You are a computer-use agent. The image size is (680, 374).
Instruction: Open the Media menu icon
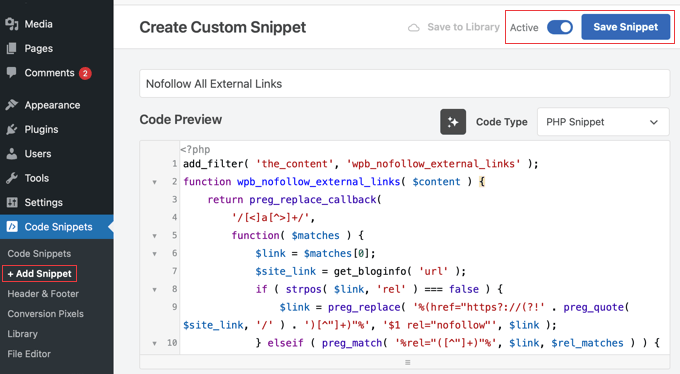(x=12, y=24)
